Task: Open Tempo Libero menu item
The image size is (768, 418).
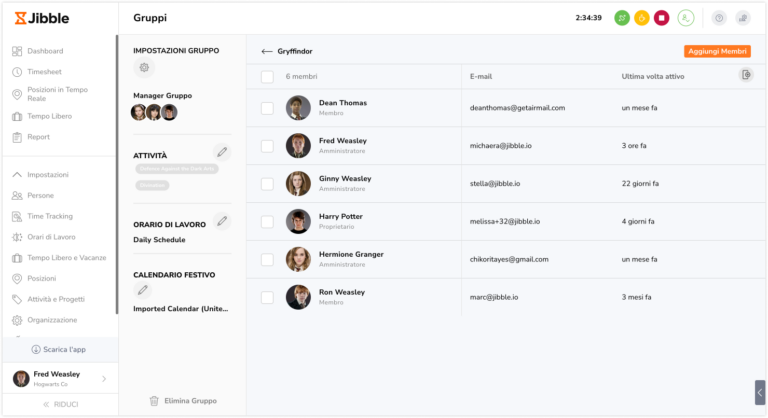Action: pyautogui.click(x=49, y=116)
